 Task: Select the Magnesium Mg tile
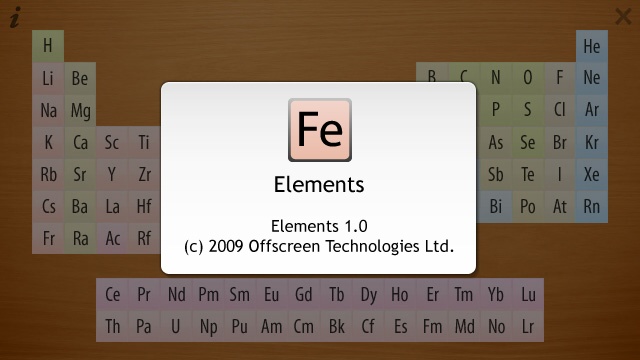point(80,110)
